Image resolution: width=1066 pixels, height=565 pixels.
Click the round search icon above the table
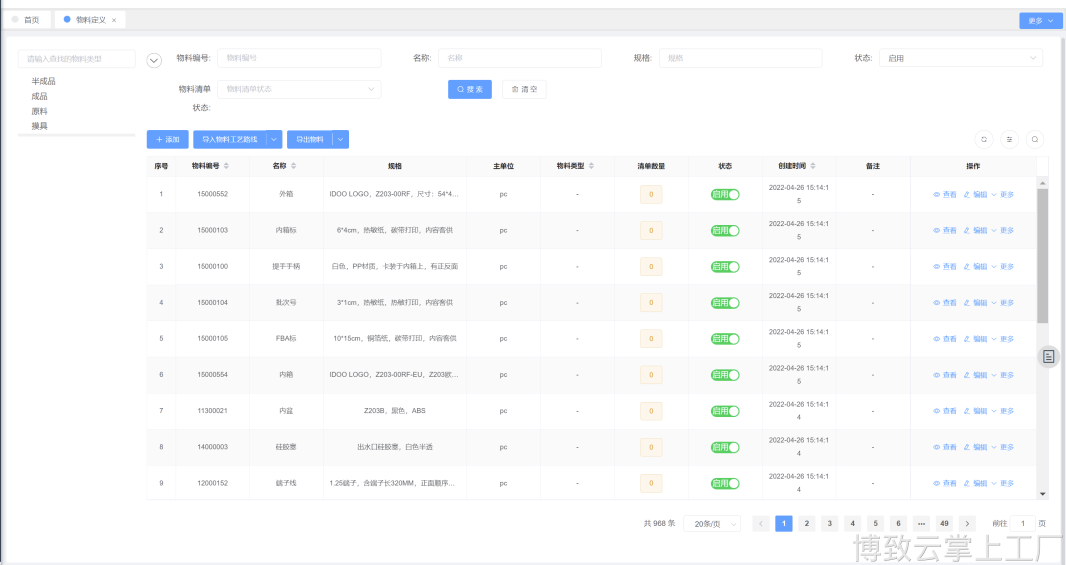tap(1035, 140)
